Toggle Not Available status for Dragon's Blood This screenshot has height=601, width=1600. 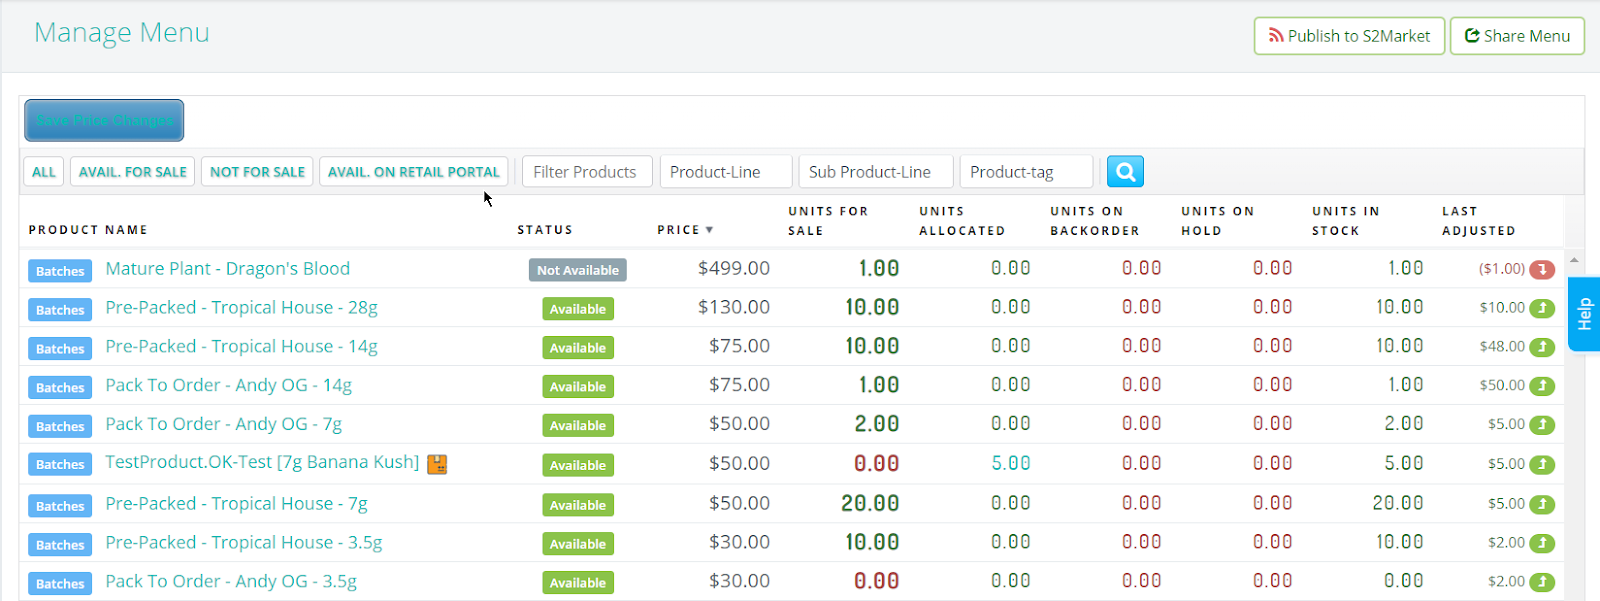577,270
